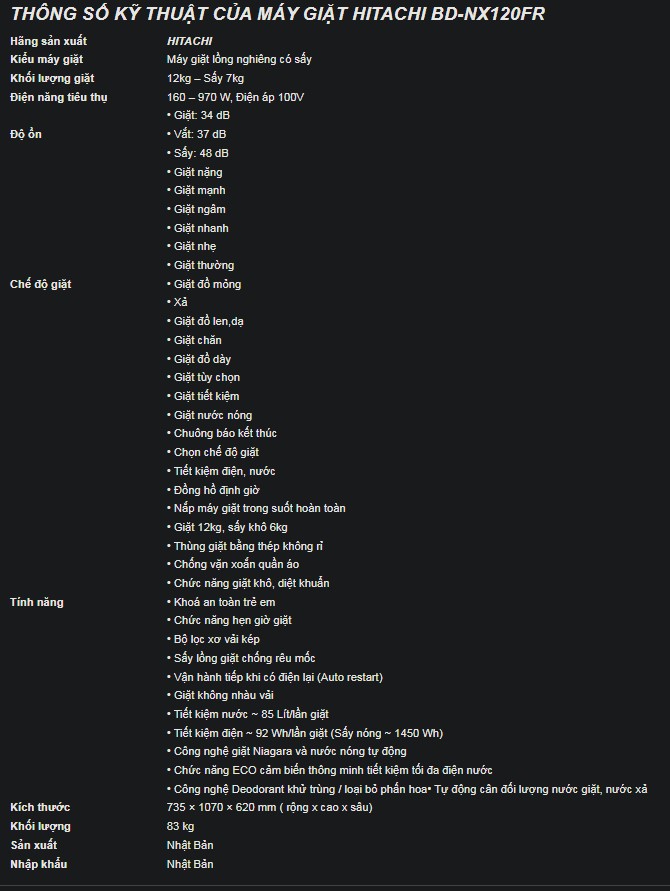
Task: Click the 'Hãng sản xuất' label
Action: click(x=48, y=41)
